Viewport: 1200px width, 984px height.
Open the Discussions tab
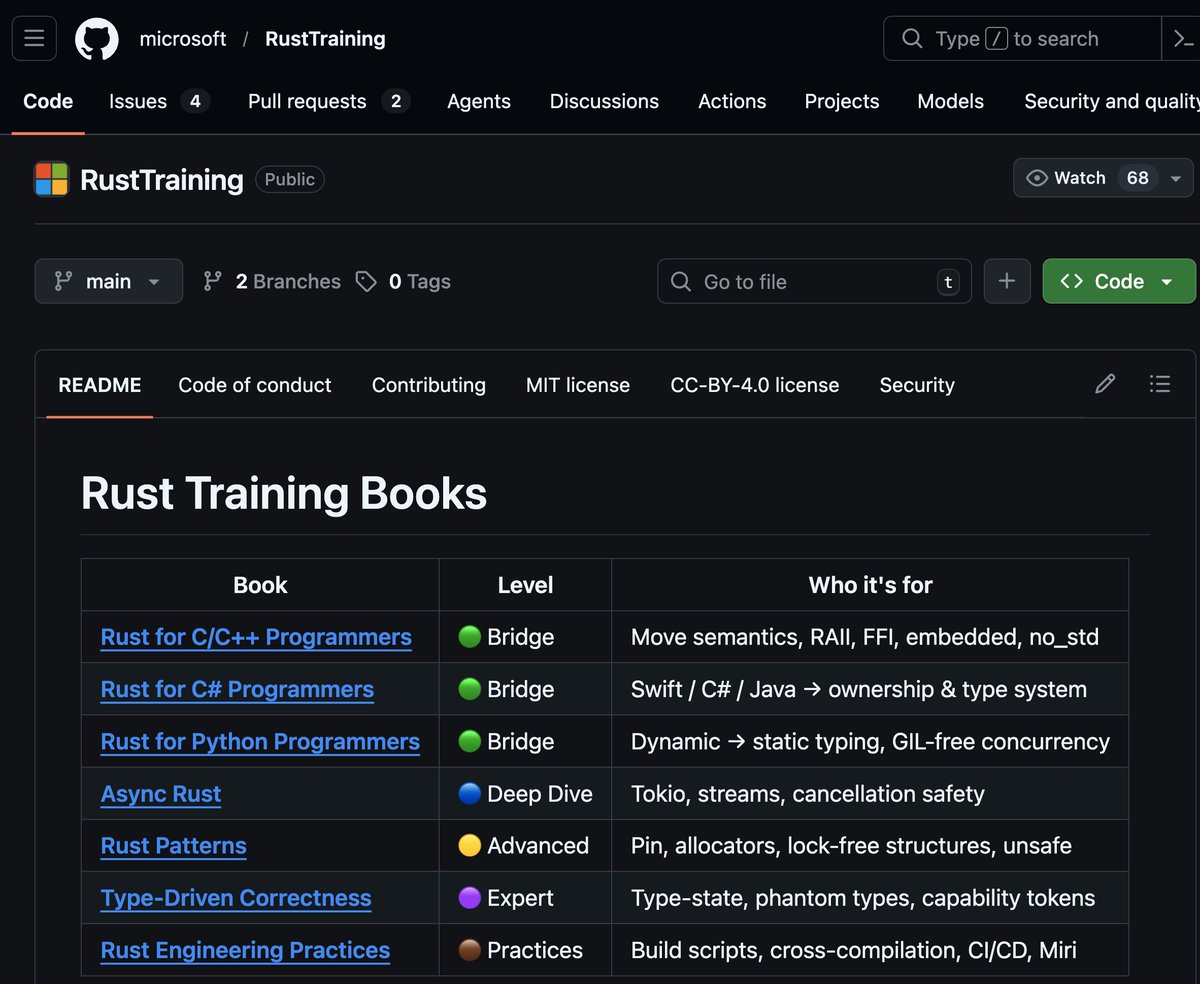click(x=604, y=101)
